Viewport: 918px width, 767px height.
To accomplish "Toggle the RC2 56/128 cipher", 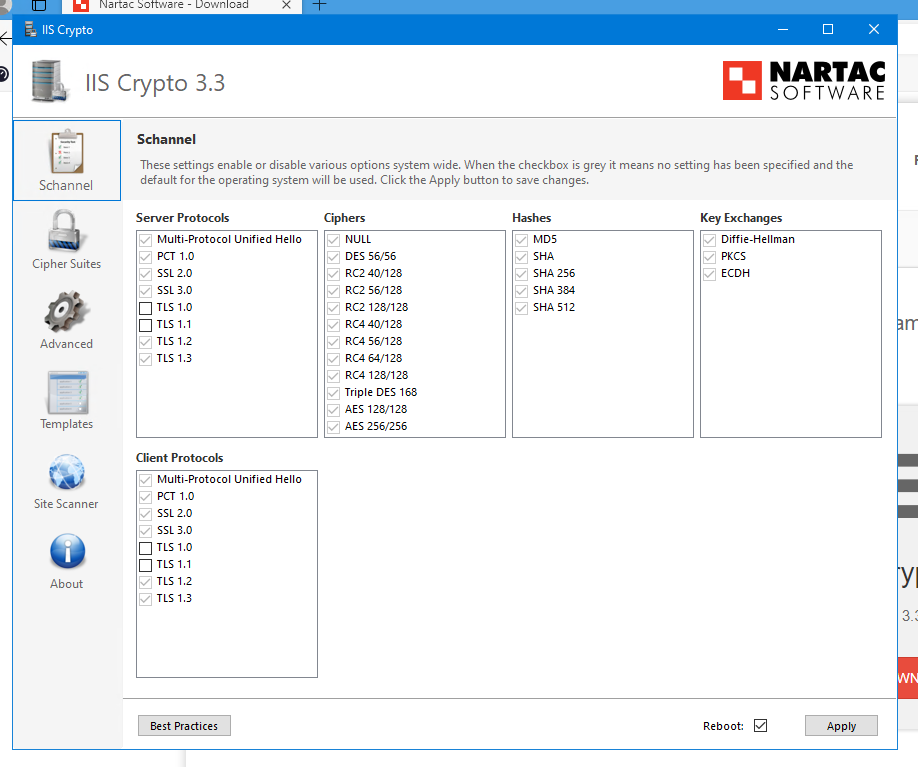I will point(334,291).
